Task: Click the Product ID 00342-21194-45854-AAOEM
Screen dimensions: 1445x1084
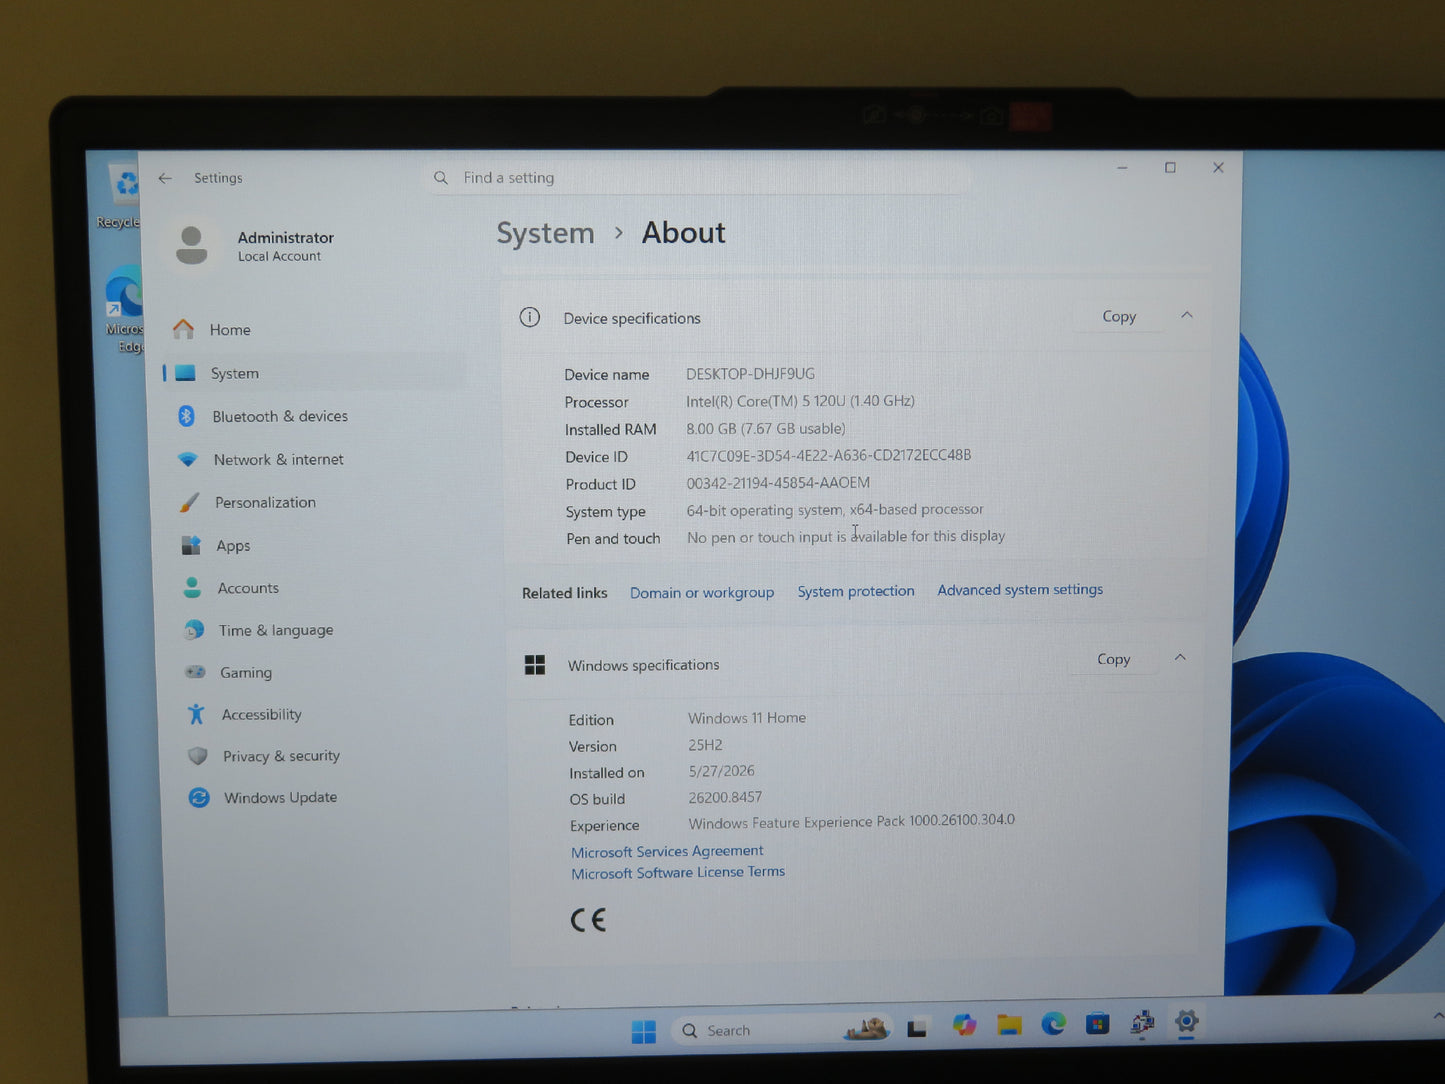Action: (x=778, y=483)
